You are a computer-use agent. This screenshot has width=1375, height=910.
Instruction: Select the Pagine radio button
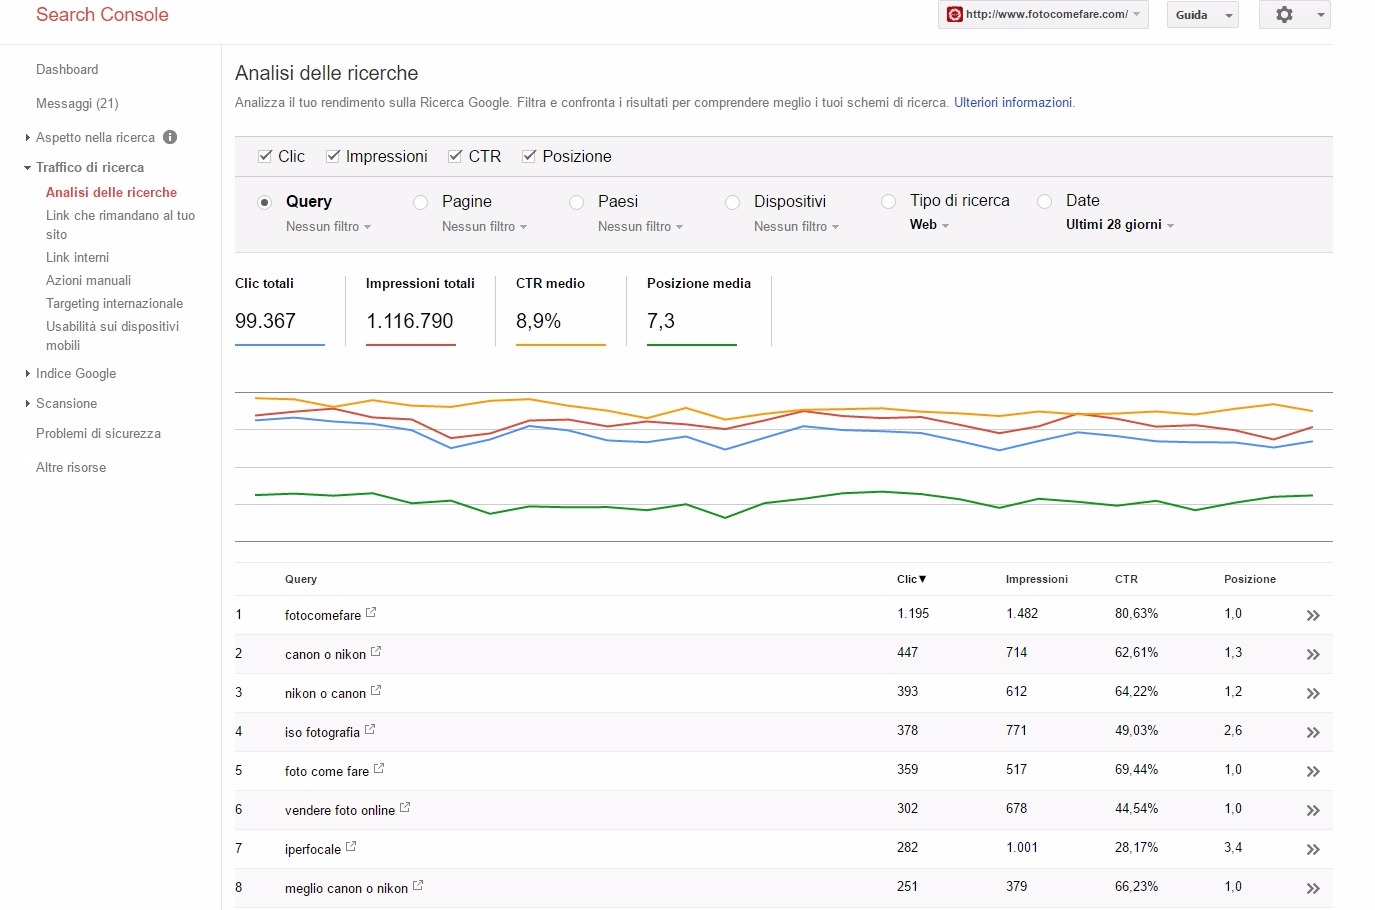coord(421,202)
